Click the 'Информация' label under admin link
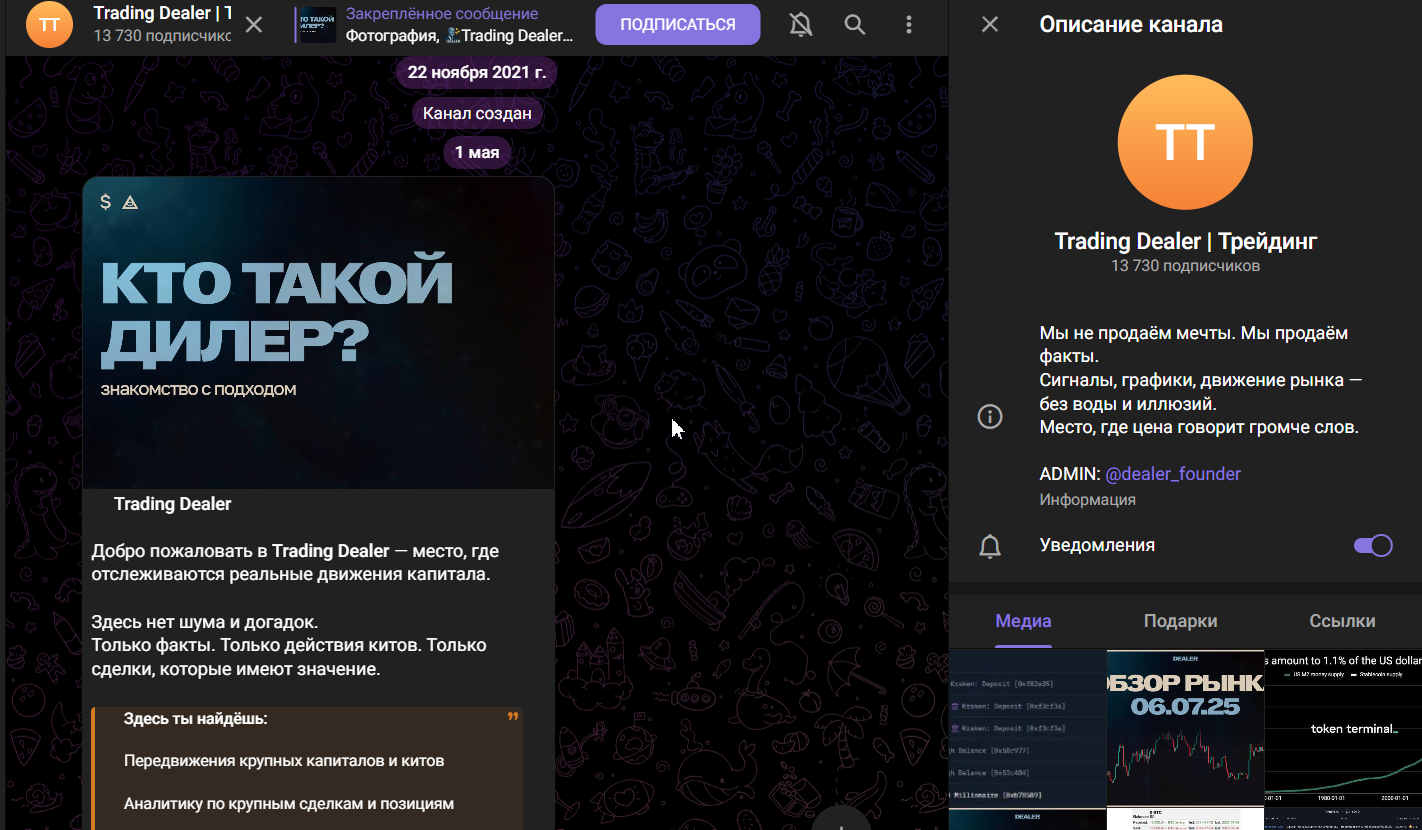 1087,500
